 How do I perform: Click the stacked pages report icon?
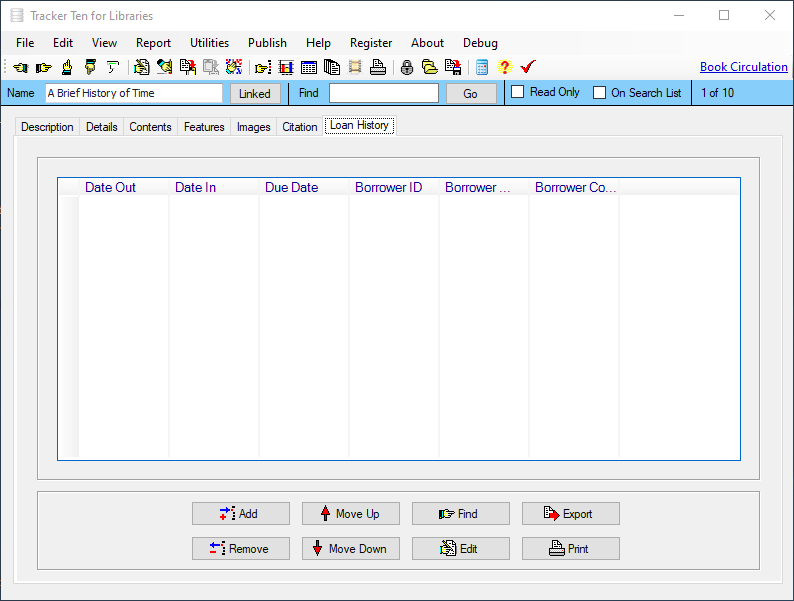click(332, 67)
